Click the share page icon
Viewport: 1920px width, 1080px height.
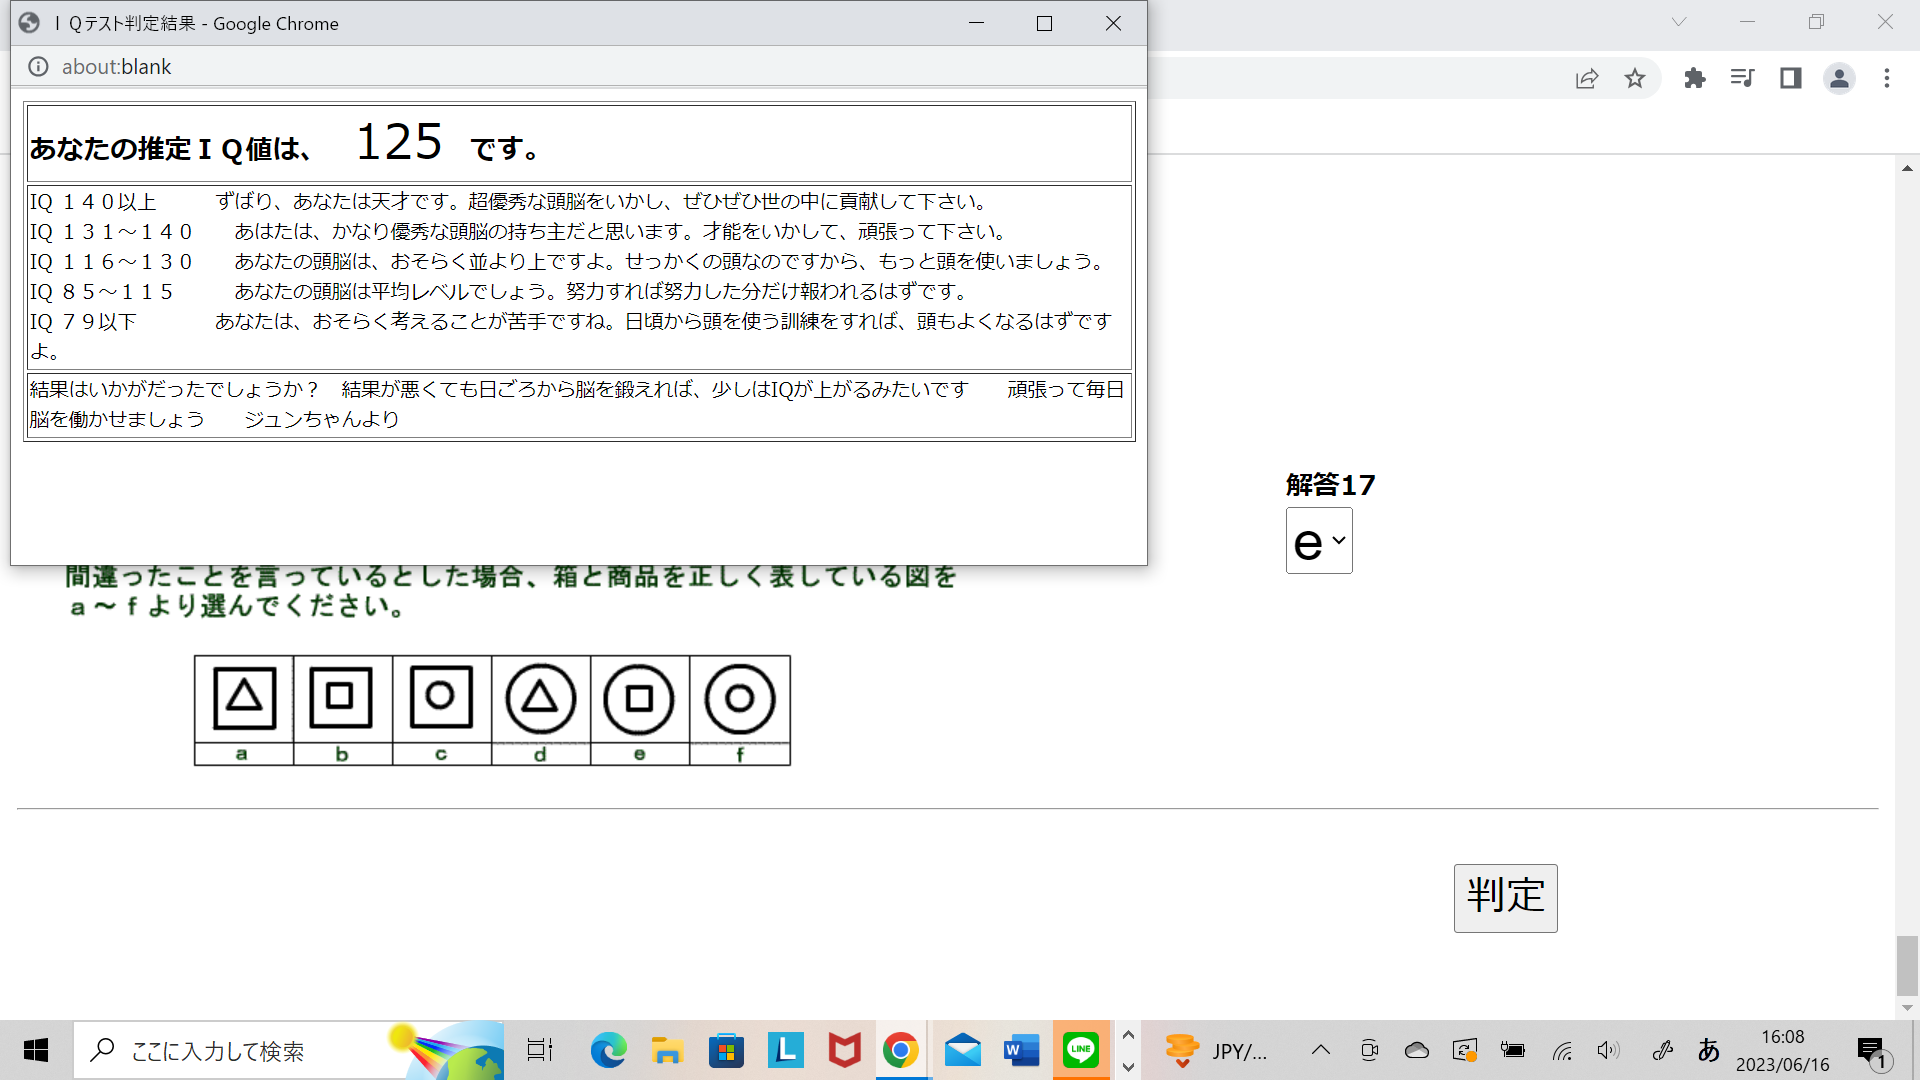point(1587,78)
